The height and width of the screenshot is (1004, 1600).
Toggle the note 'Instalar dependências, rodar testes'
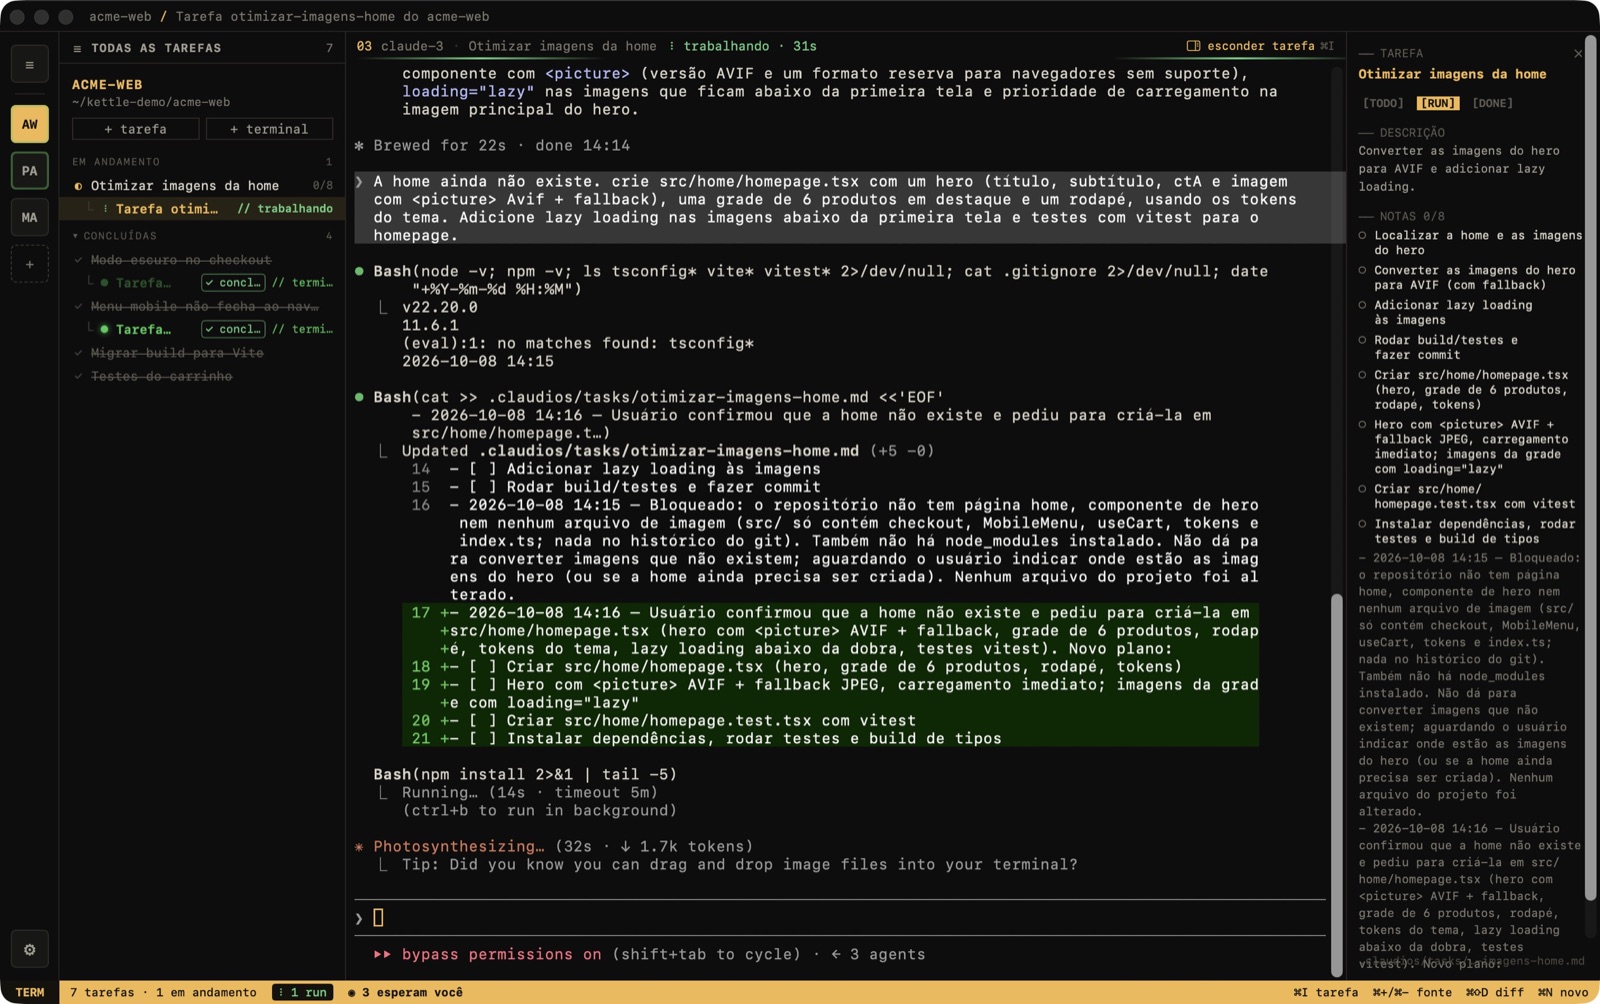pos(1362,524)
